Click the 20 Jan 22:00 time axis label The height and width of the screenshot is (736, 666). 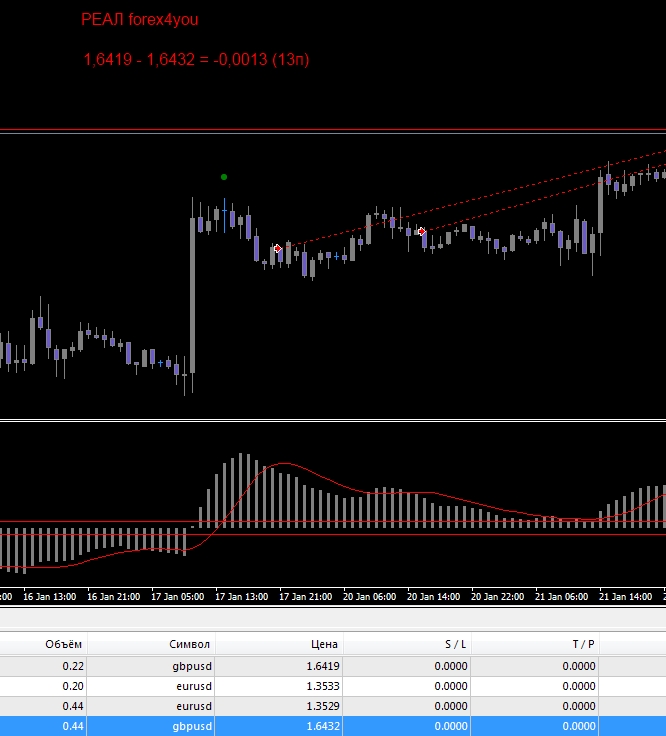498,597
